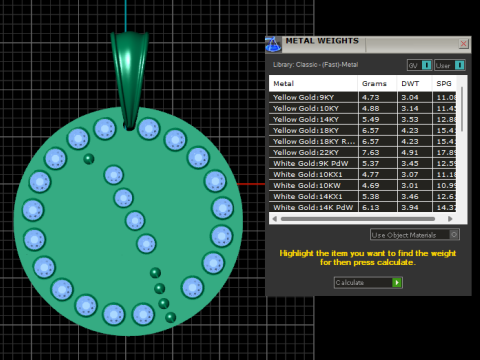Close the Metal Weights panel
This screenshot has width=480, height=360.
(464, 44)
